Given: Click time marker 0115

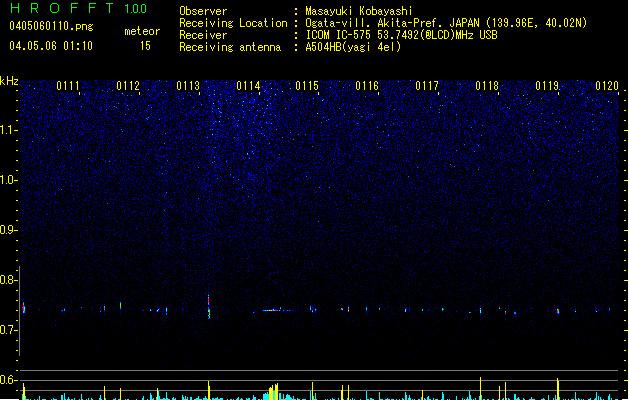Looking at the screenshot, I should click(307, 86).
